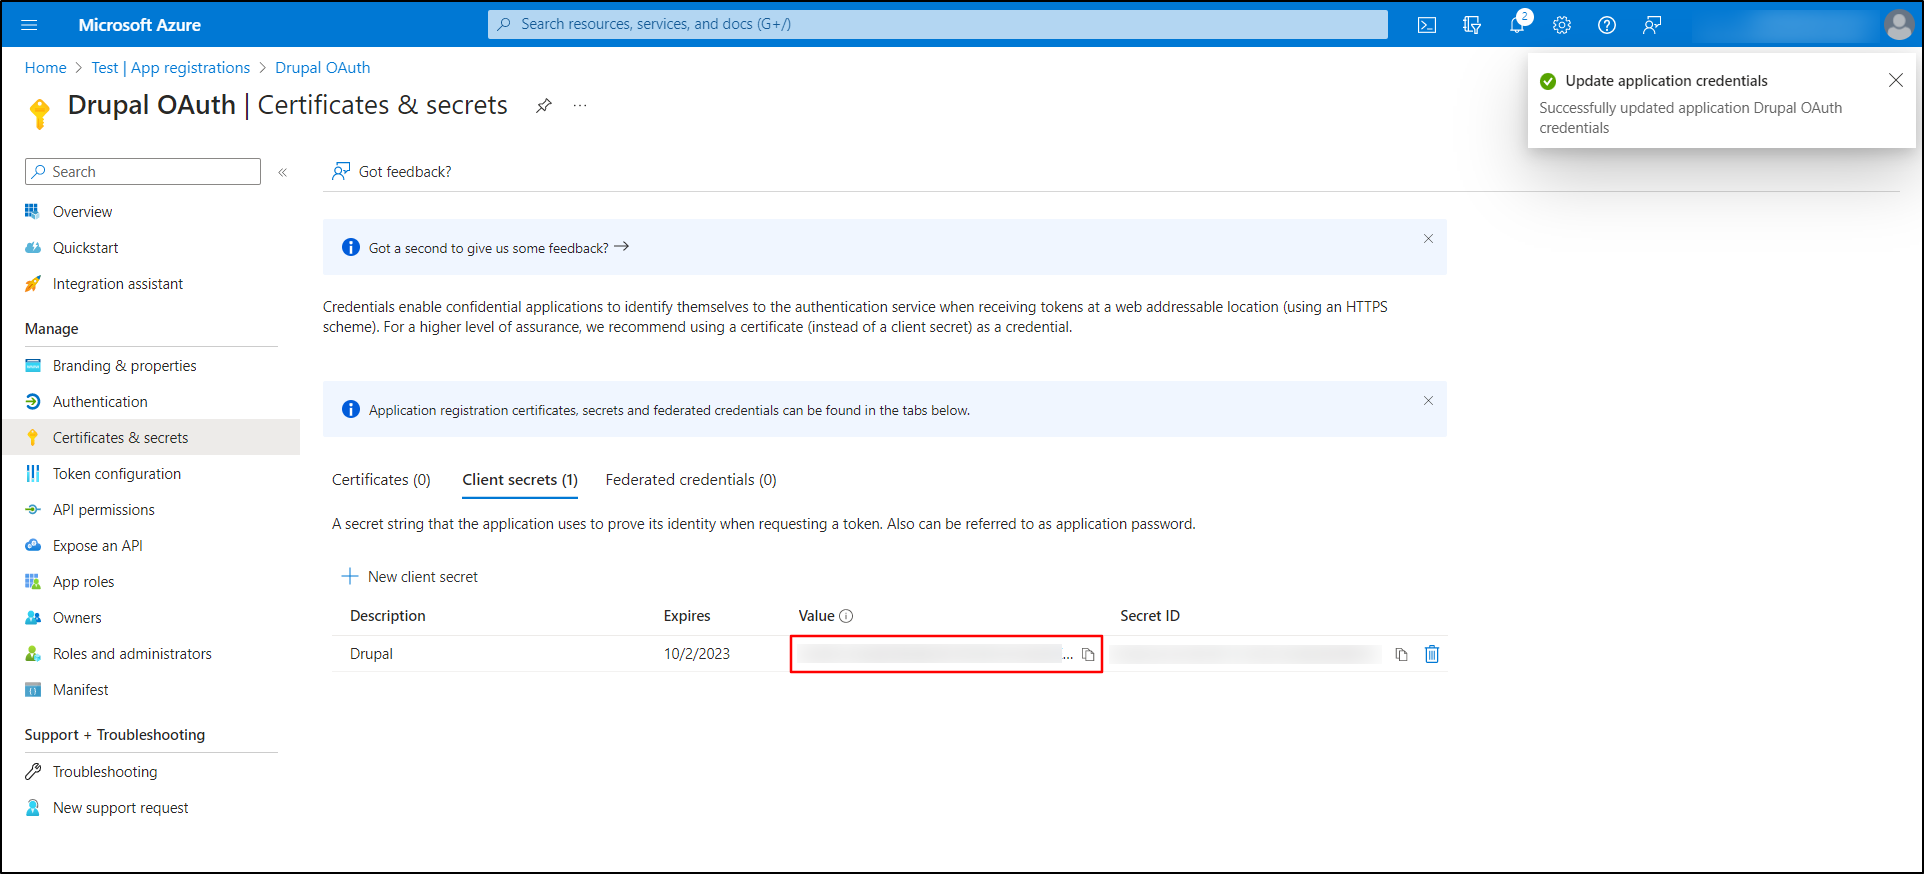
Task: Dismiss the feedback info banner
Action: click(1428, 238)
